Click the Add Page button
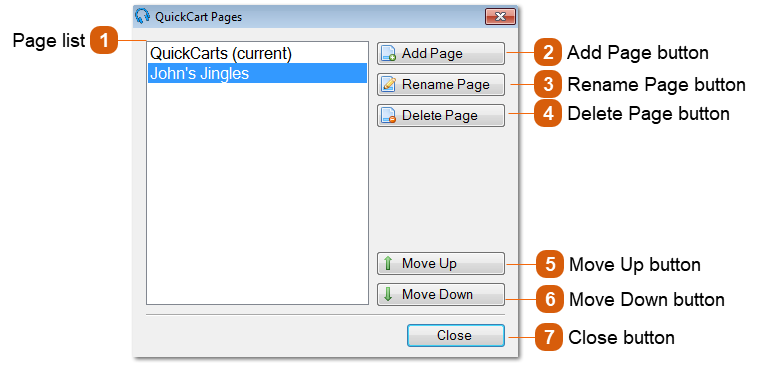762x366 pixels. click(x=441, y=53)
